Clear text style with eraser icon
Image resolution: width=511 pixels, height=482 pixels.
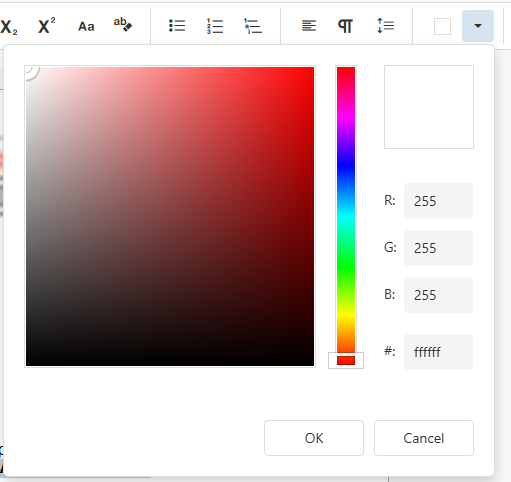123,25
